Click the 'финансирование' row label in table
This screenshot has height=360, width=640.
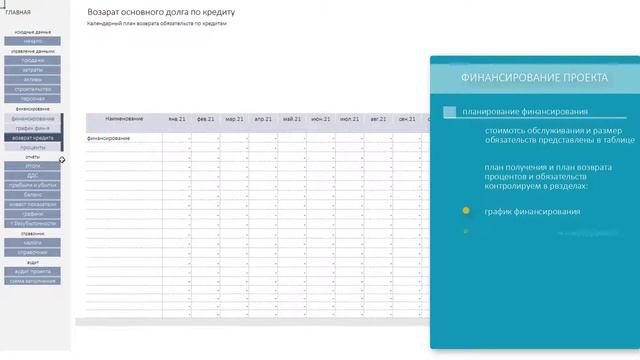108,138
